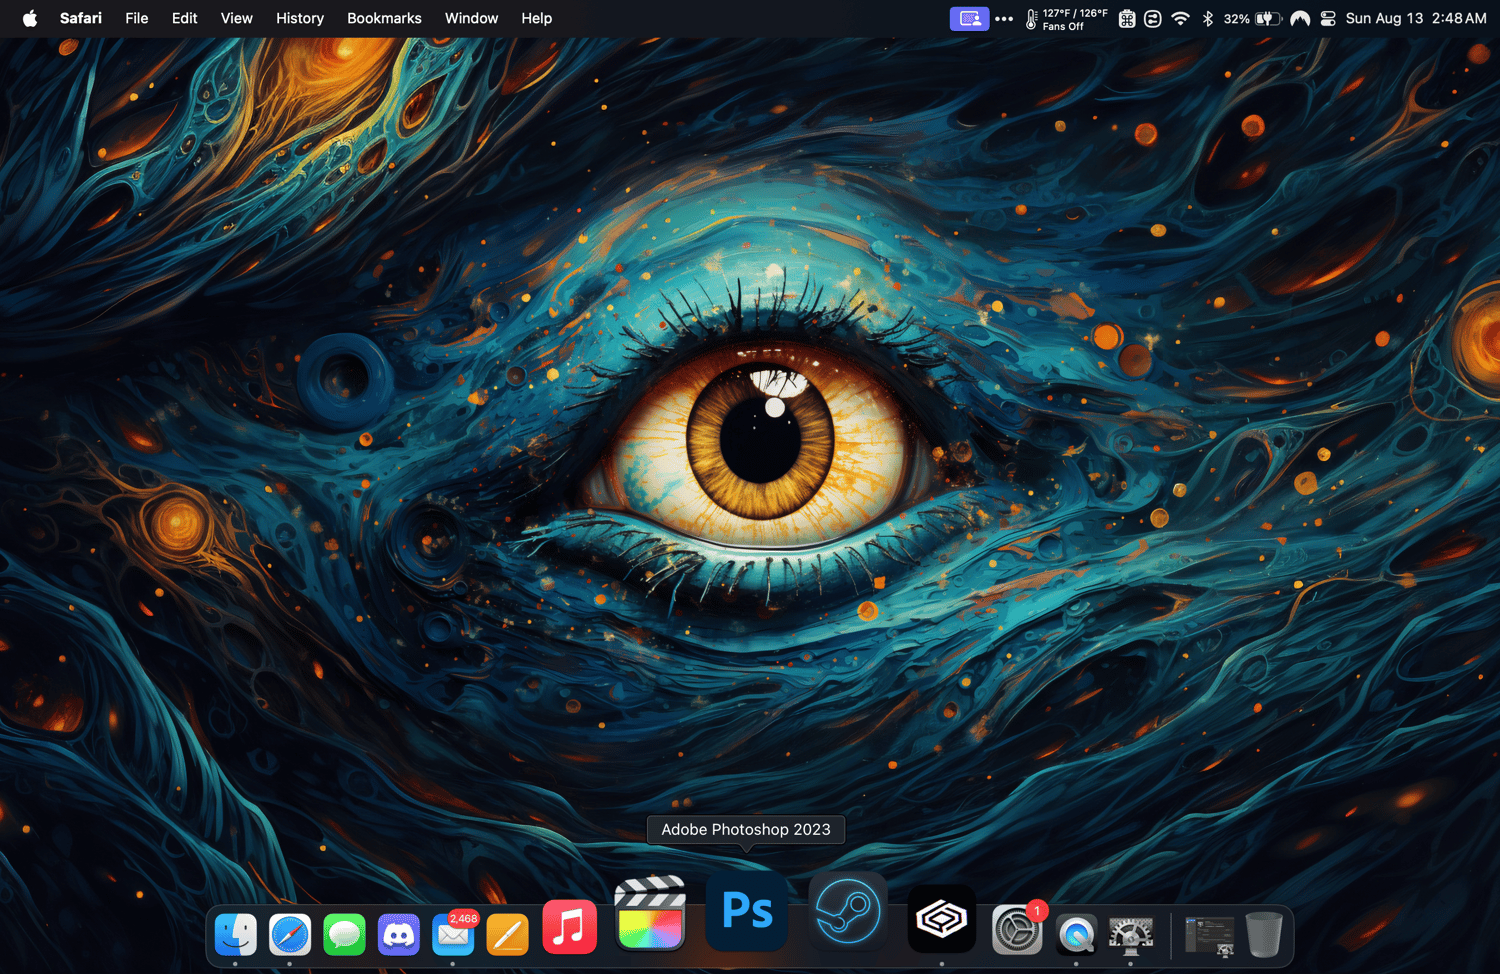Open the Wi-Fi status menu
Viewport: 1500px width, 974px height.
tap(1181, 18)
